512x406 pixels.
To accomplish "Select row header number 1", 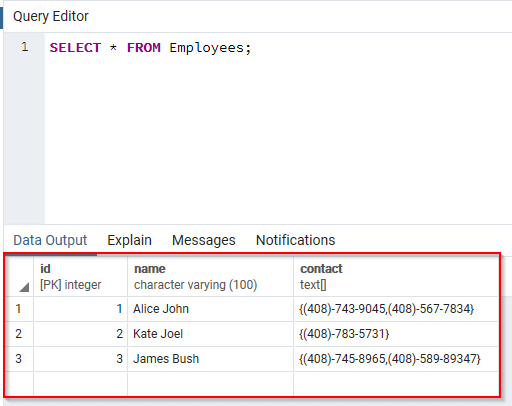I will pyautogui.click(x=19, y=309).
